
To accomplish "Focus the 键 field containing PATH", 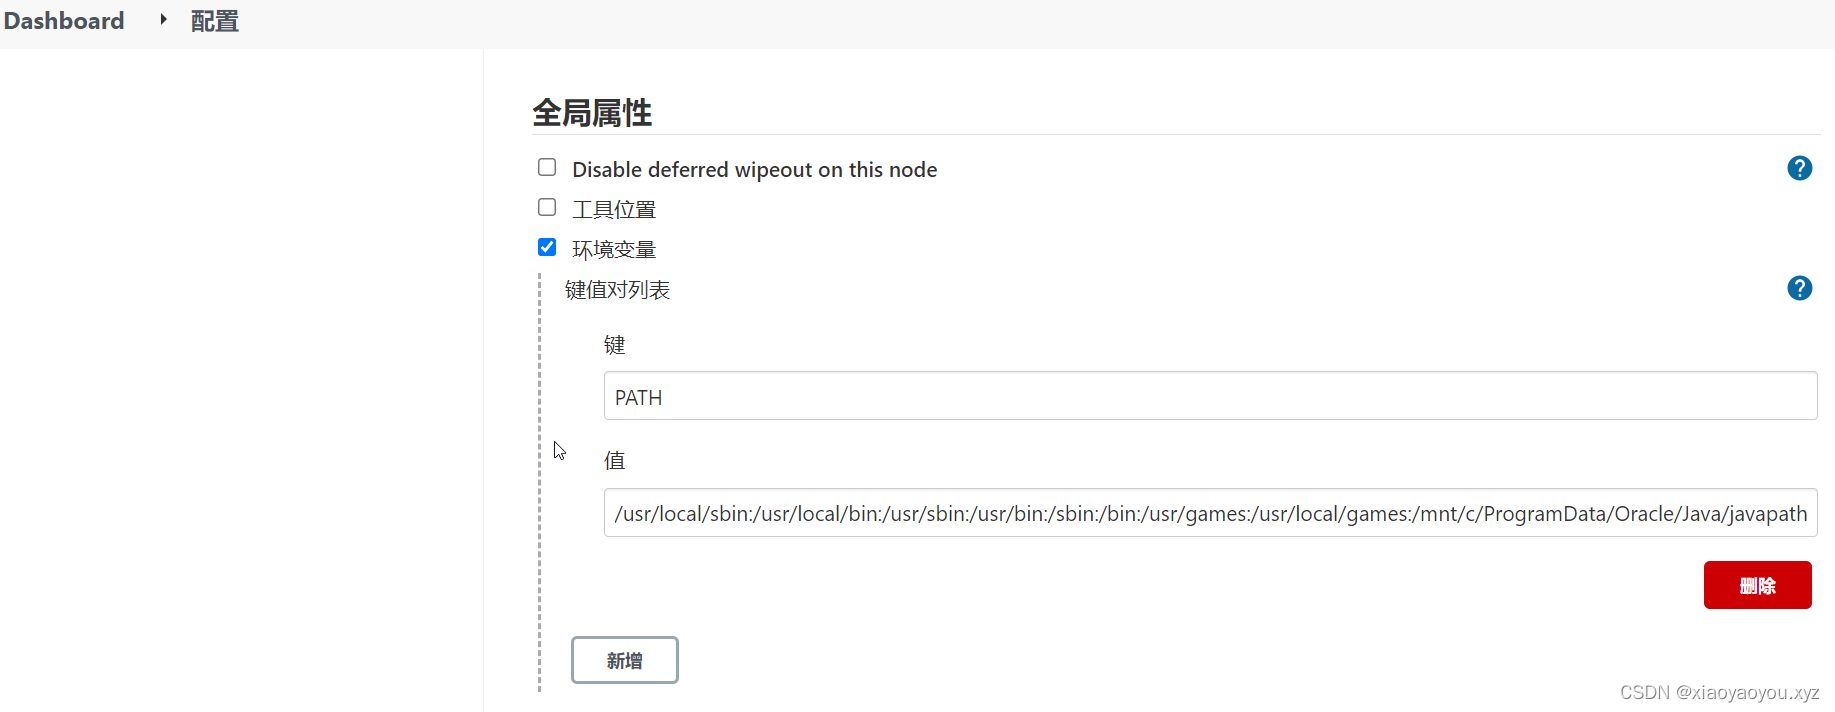I will coord(1210,396).
